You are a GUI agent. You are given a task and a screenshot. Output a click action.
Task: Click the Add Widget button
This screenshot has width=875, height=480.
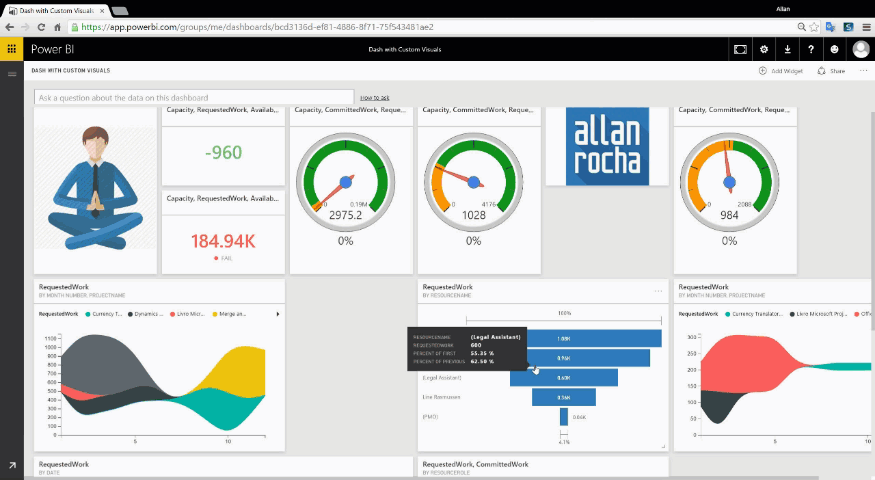coord(781,71)
